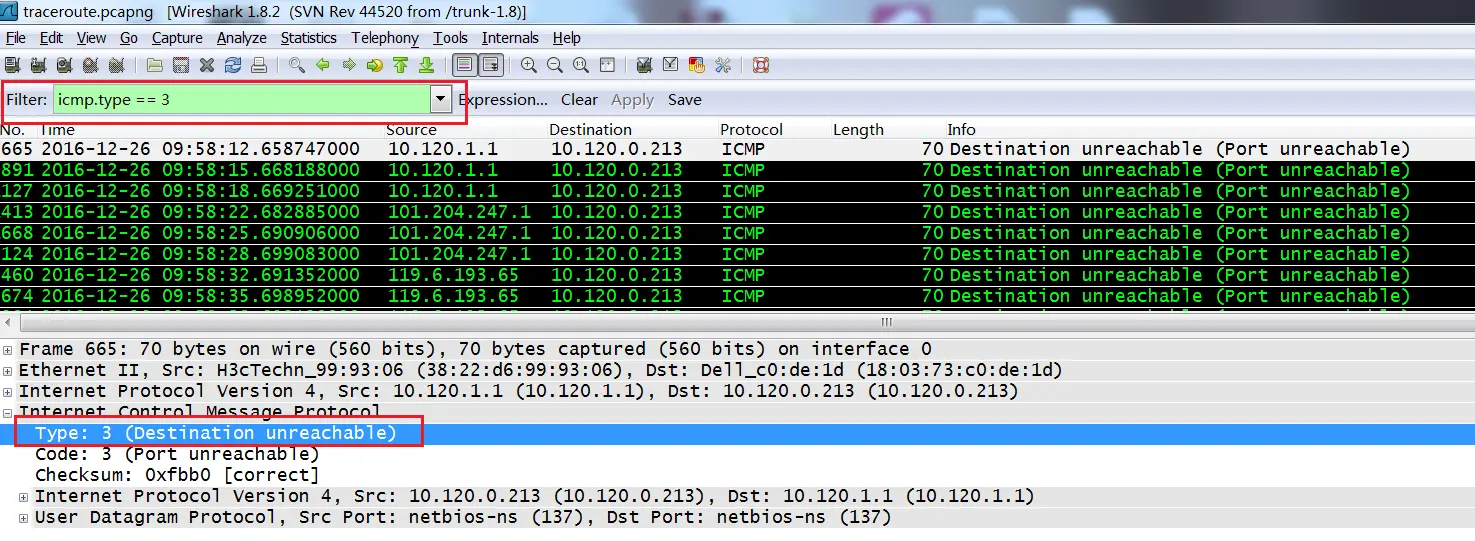Image resolution: width=1475 pixels, height=541 pixels.
Task: Open the Telephony menu
Action: [385, 38]
